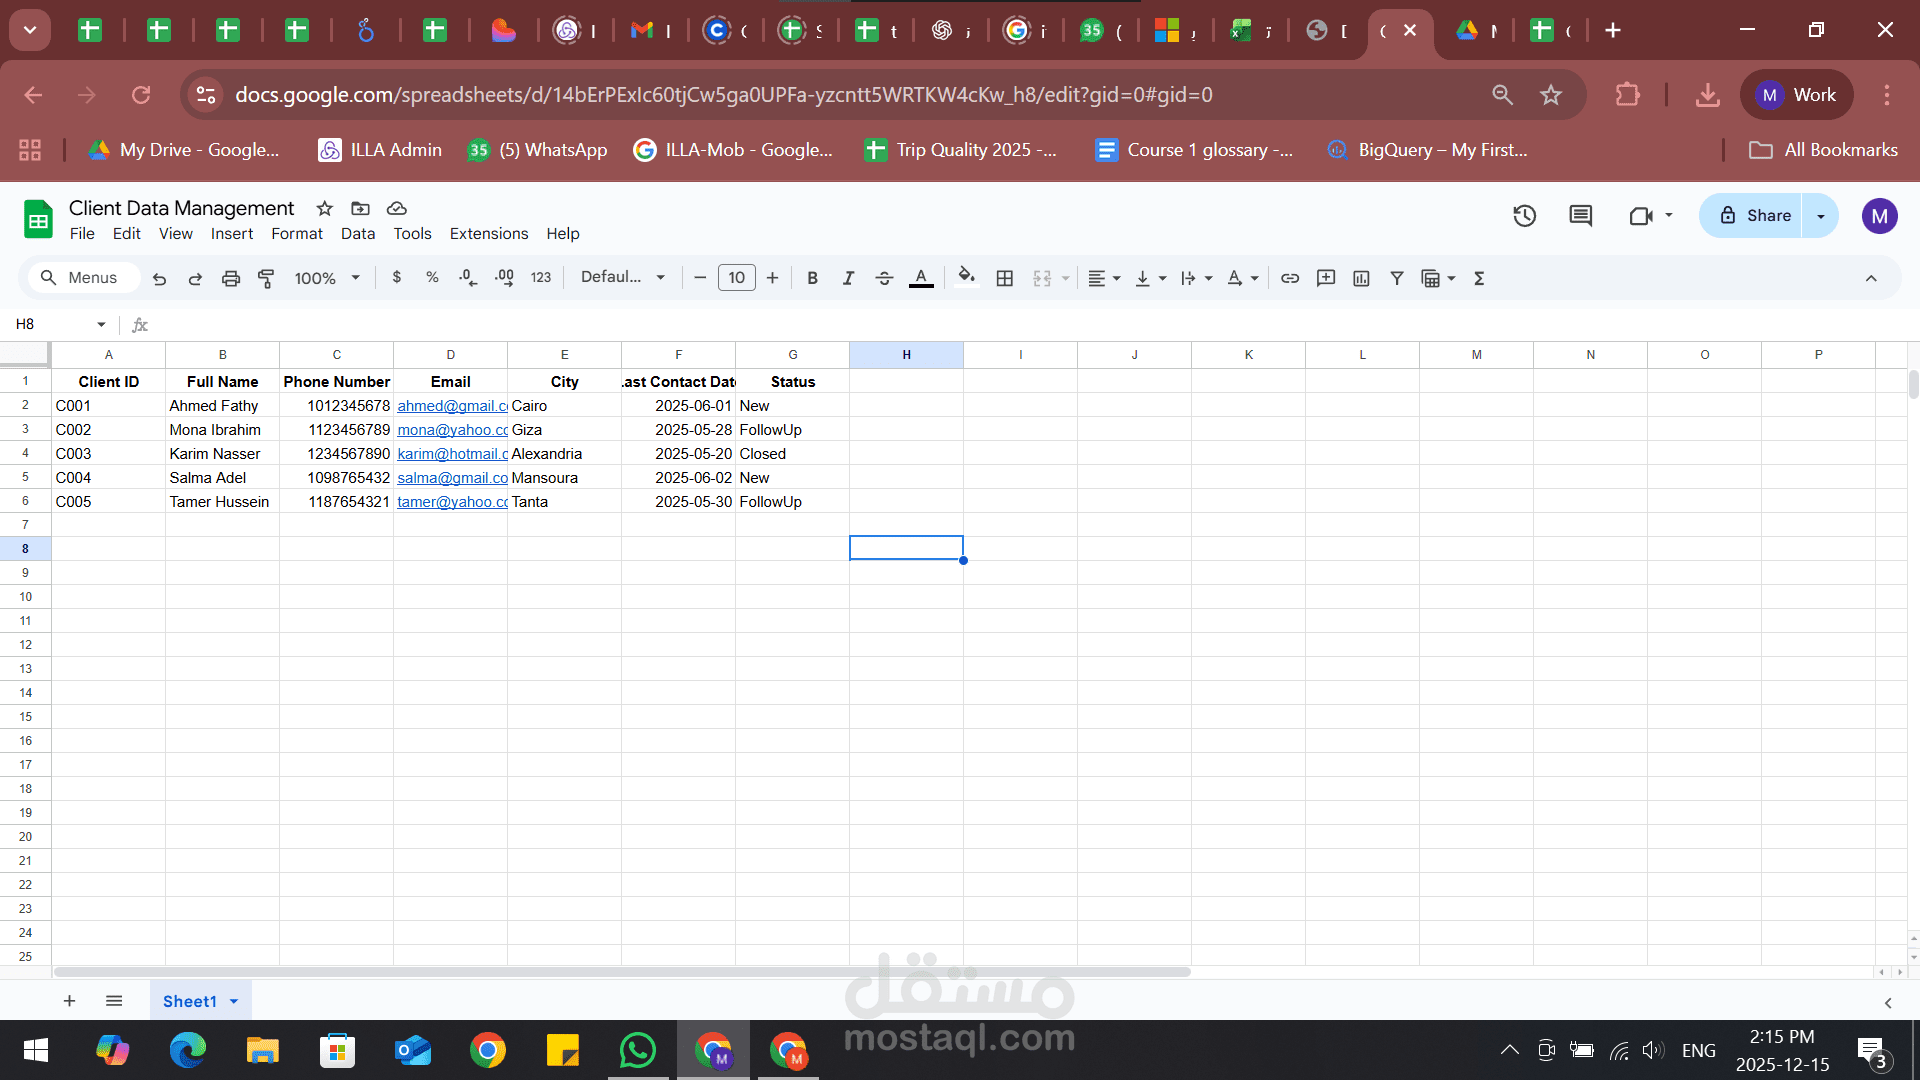Screen dimensions: 1920x1080
Task: Click the print icon
Action: 231,278
